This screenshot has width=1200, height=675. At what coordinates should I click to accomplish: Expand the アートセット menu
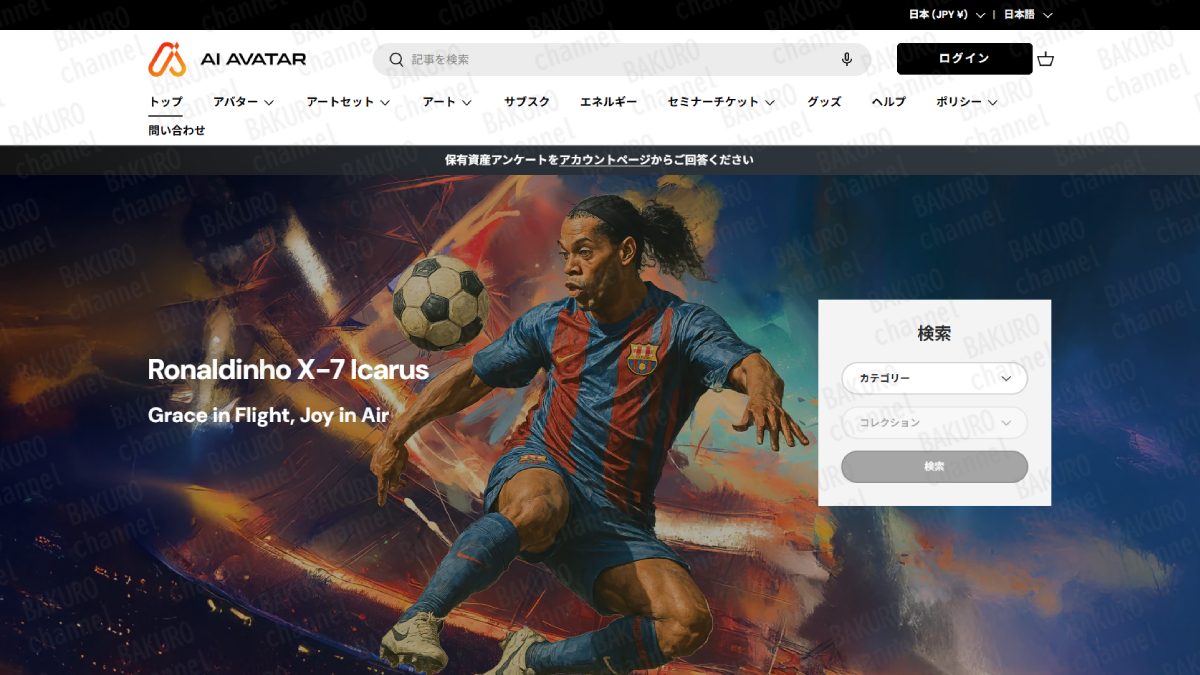tap(348, 102)
